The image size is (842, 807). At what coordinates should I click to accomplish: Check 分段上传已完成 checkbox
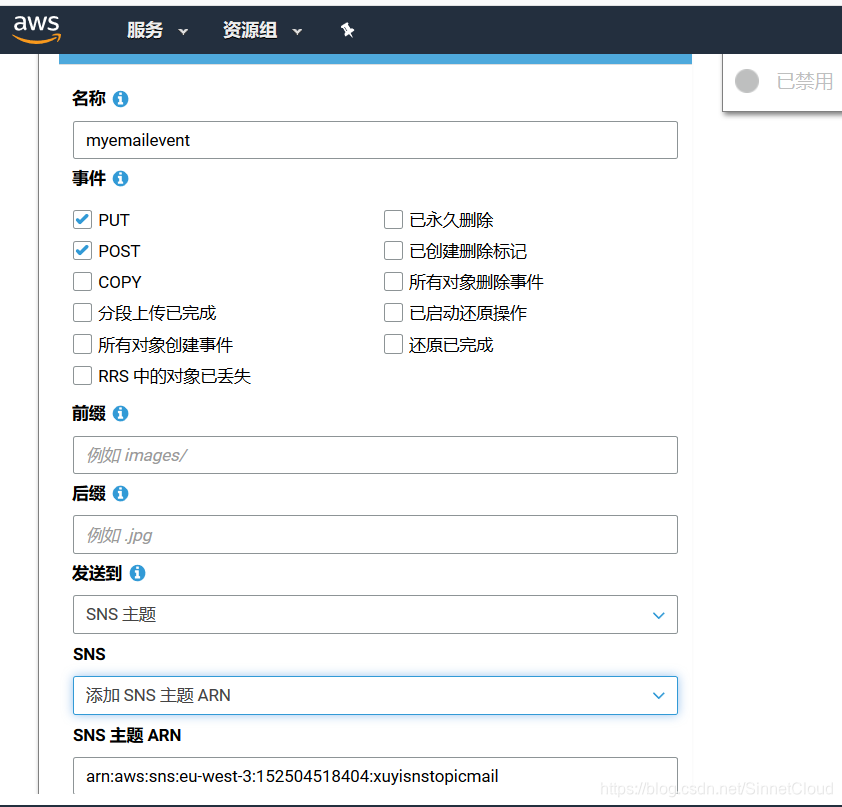coord(82,312)
